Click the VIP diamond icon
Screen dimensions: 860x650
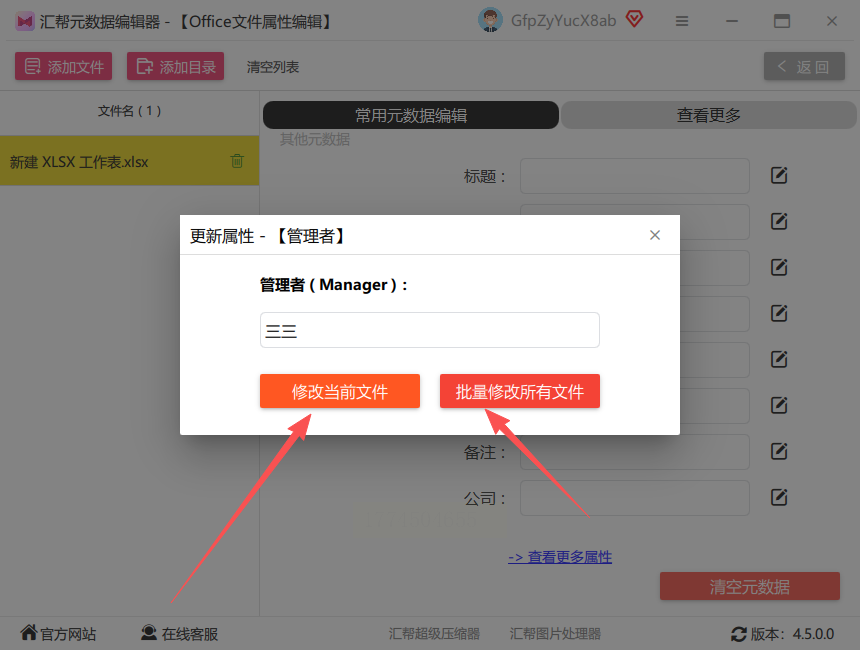[634, 20]
